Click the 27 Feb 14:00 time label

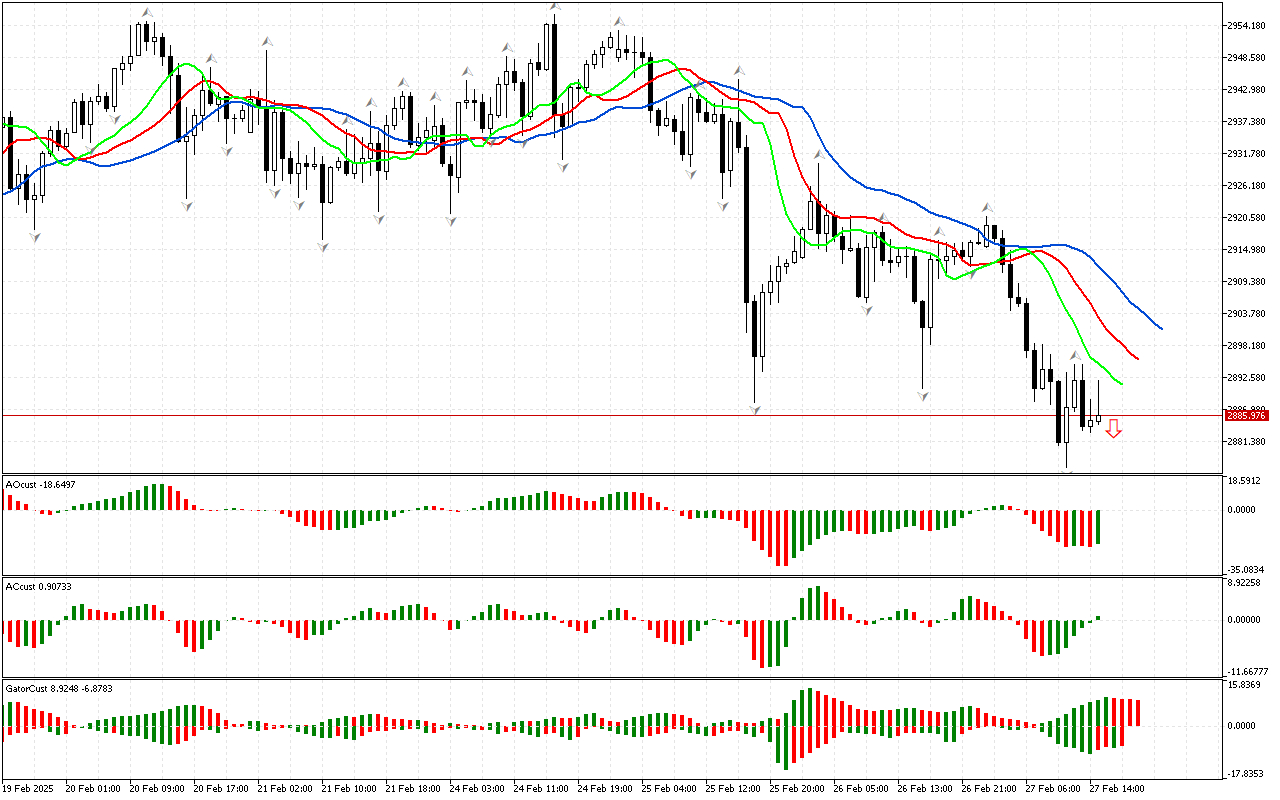point(1117,788)
